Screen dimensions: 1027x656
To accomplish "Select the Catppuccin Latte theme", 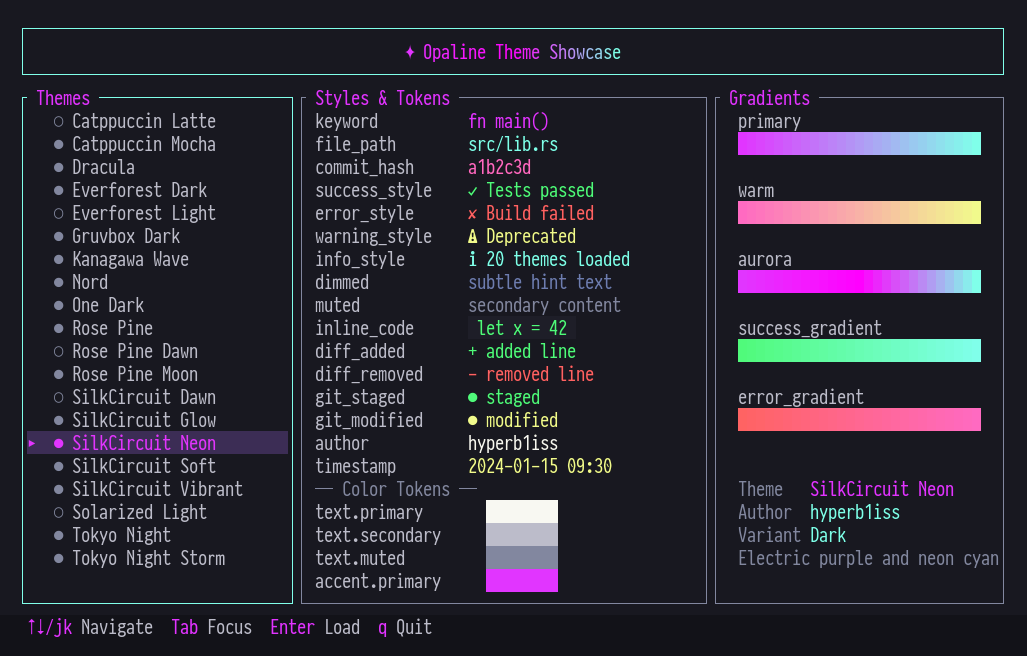I will pyautogui.click(x=157, y=121).
